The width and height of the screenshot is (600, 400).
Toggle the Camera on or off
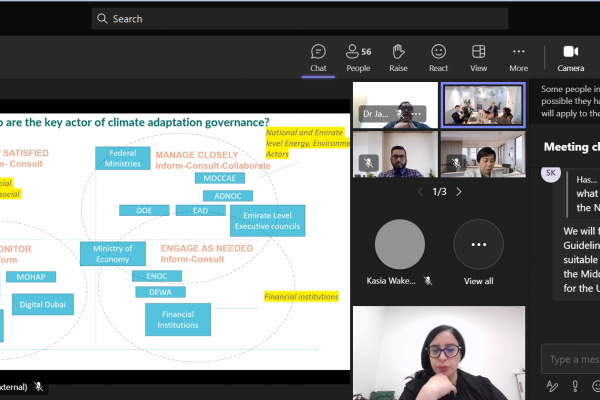point(571,57)
